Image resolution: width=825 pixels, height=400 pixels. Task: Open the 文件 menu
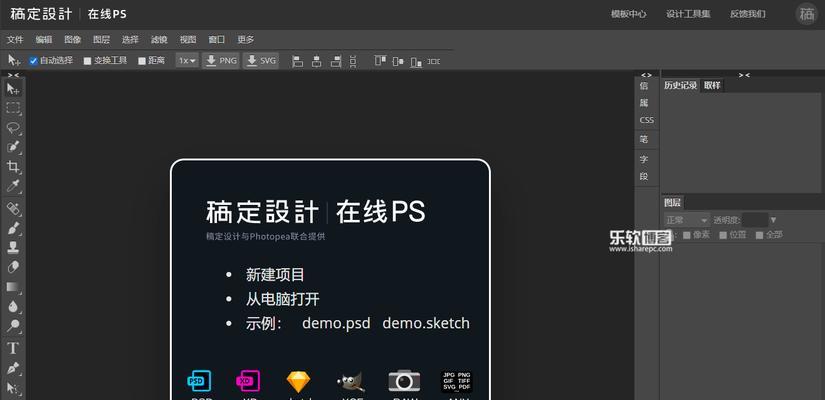(15, 39)
